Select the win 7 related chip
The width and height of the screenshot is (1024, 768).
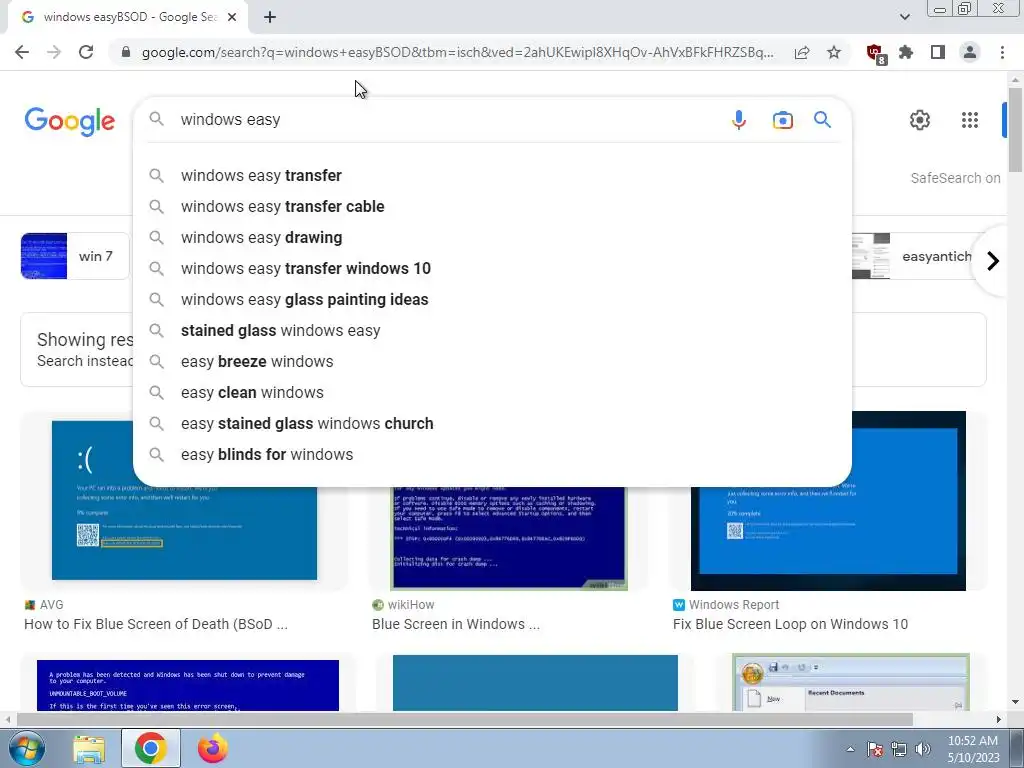(75, 256)
